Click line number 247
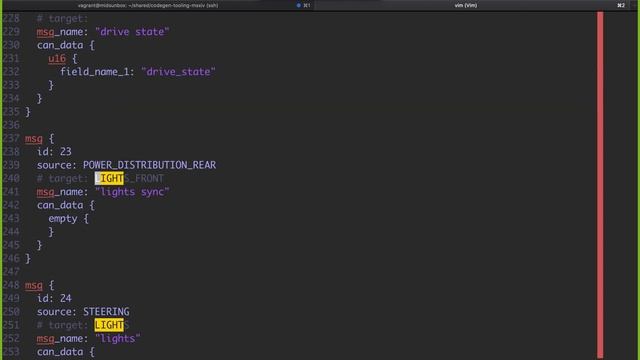The image size is (640, 360). pyautogui.click(x=11, y=271)
